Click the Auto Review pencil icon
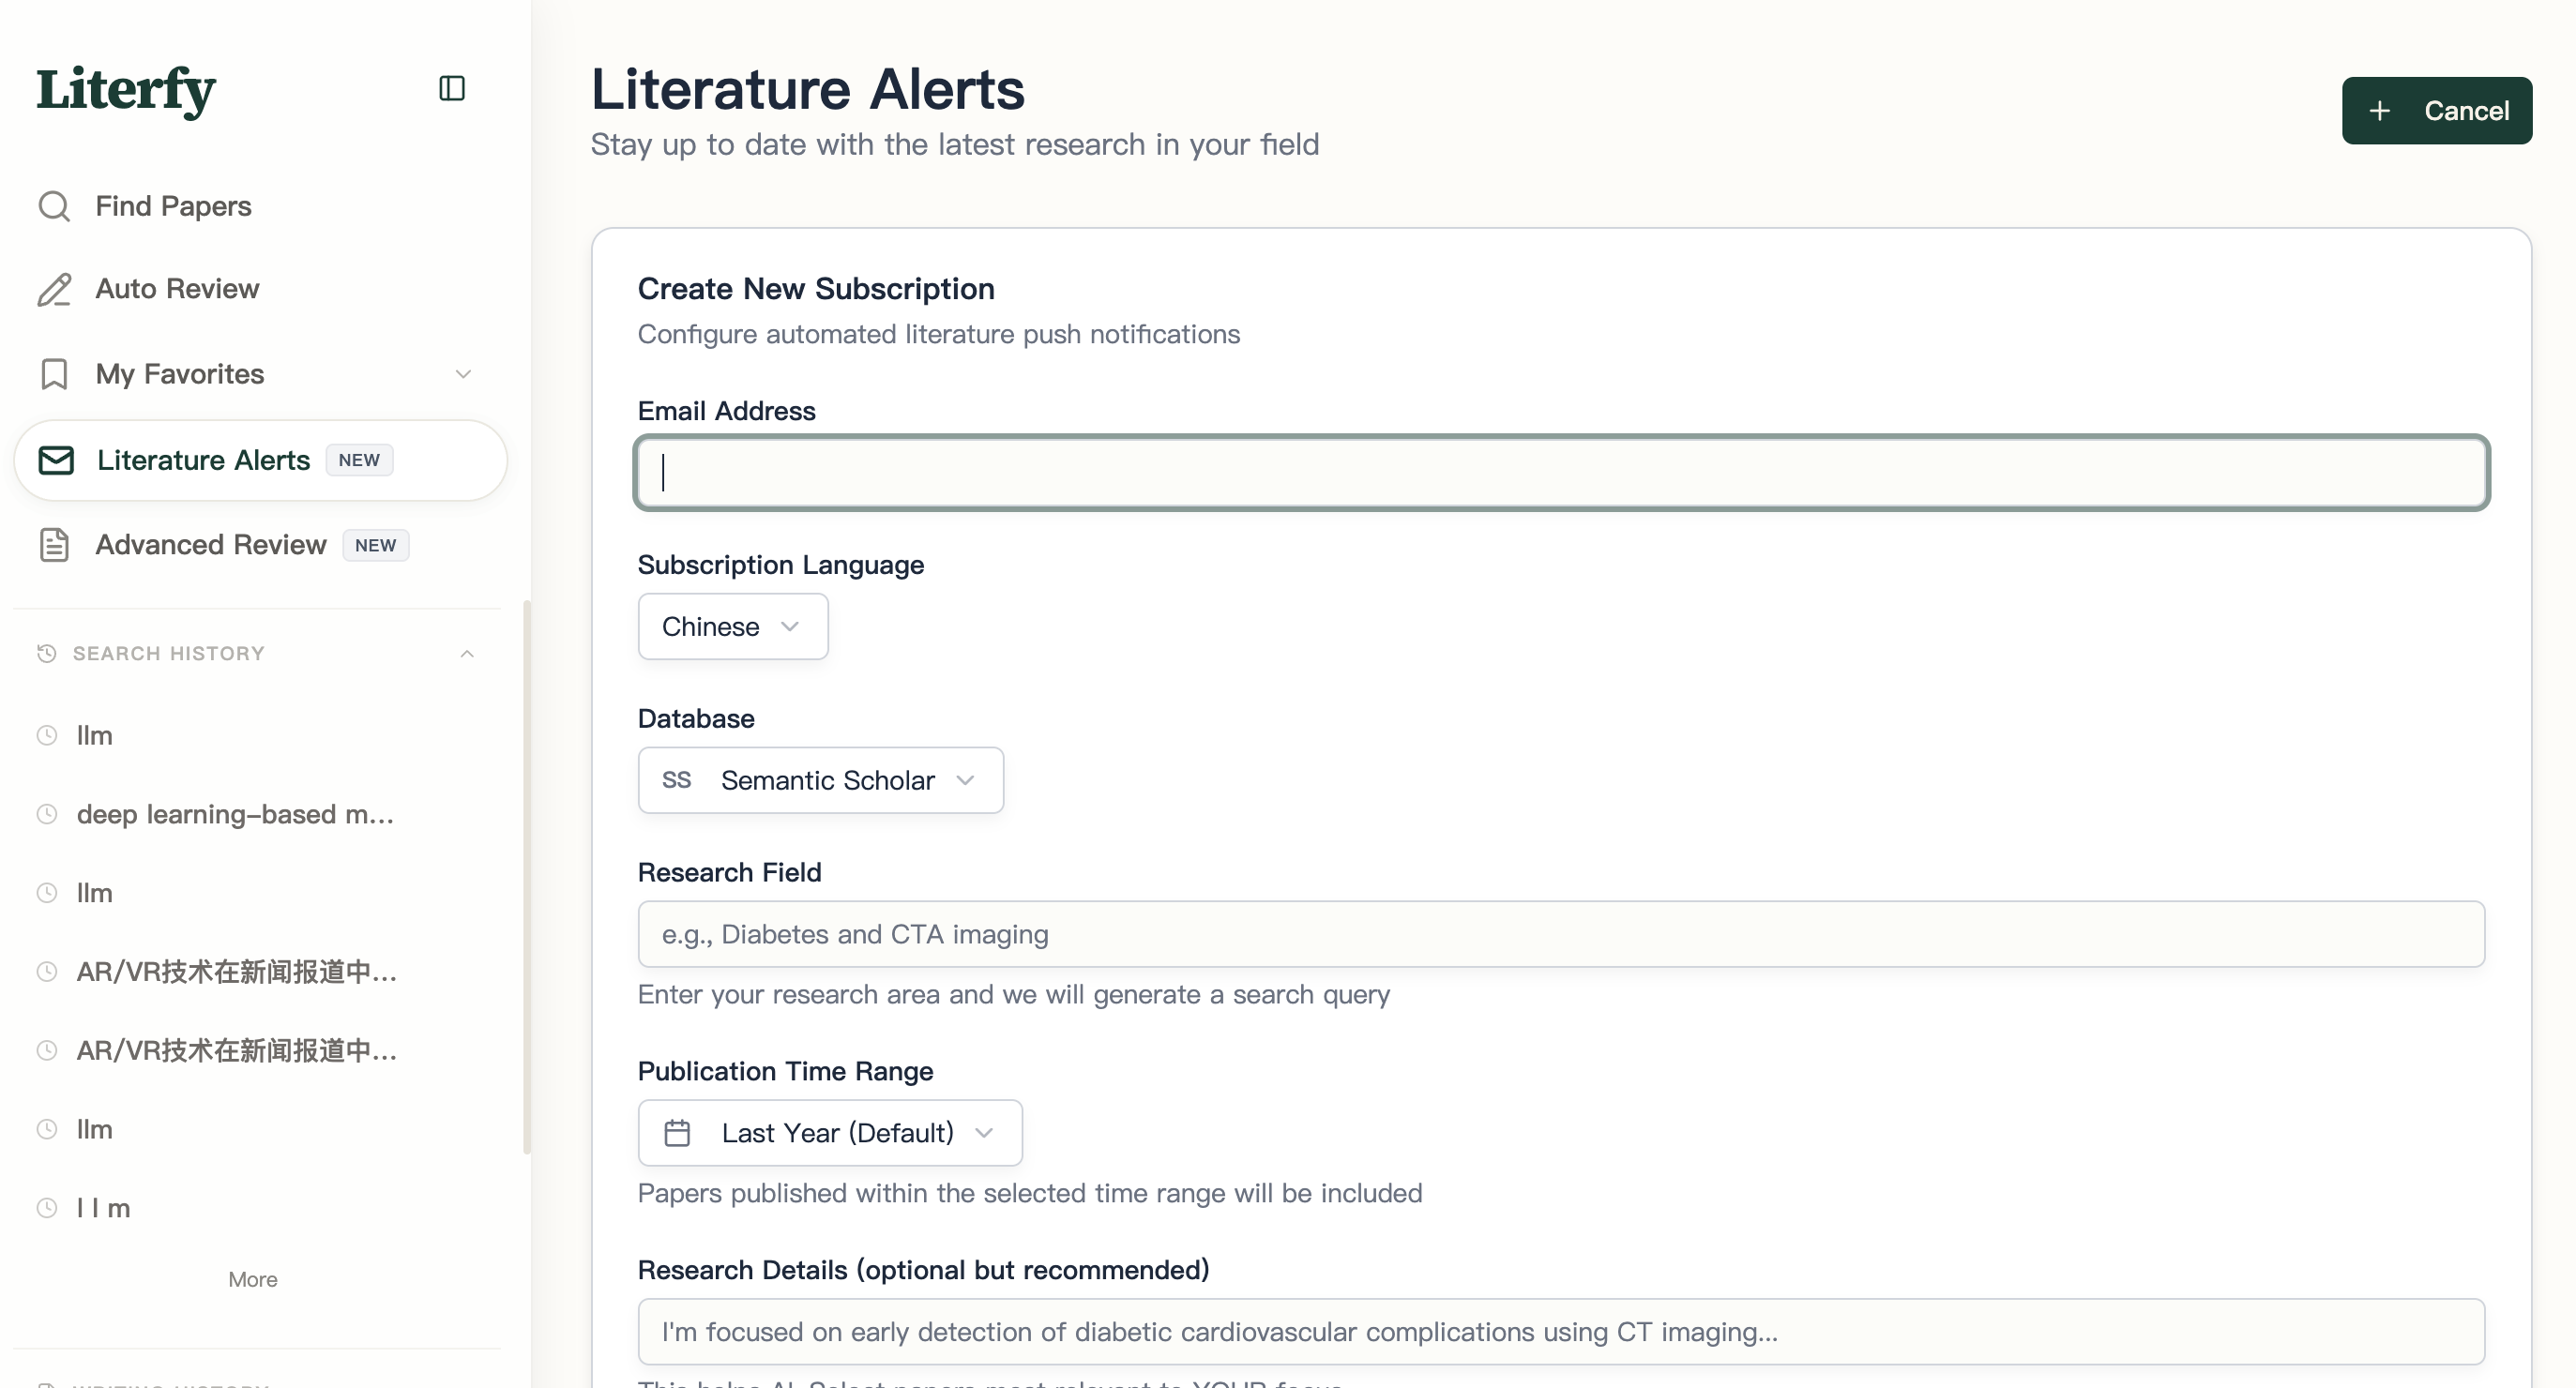This screenshot has height=1388, width=2576. coord(54,289)
